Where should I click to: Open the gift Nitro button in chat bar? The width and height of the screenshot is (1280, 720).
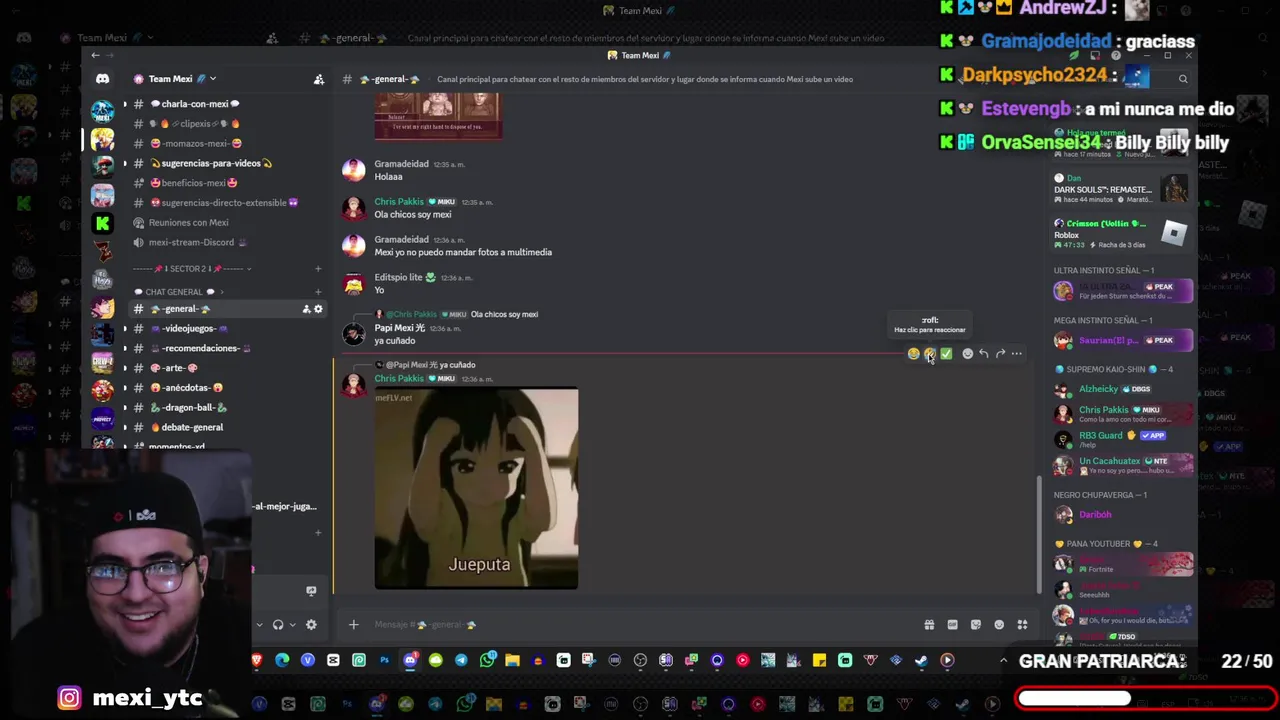[x=929, y=625]
